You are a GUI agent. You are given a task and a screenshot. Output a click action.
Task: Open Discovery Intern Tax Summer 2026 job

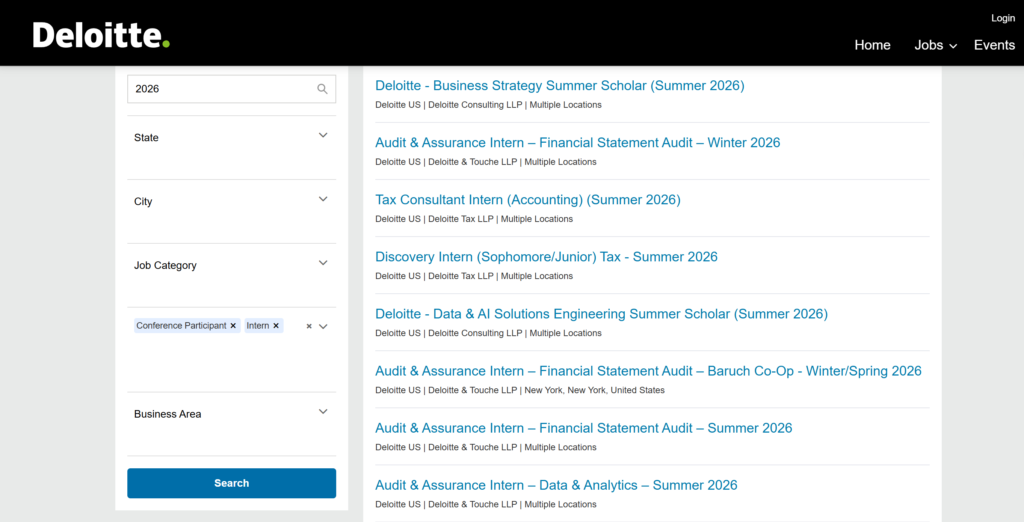pyautogui.click(x=546, y=257)
